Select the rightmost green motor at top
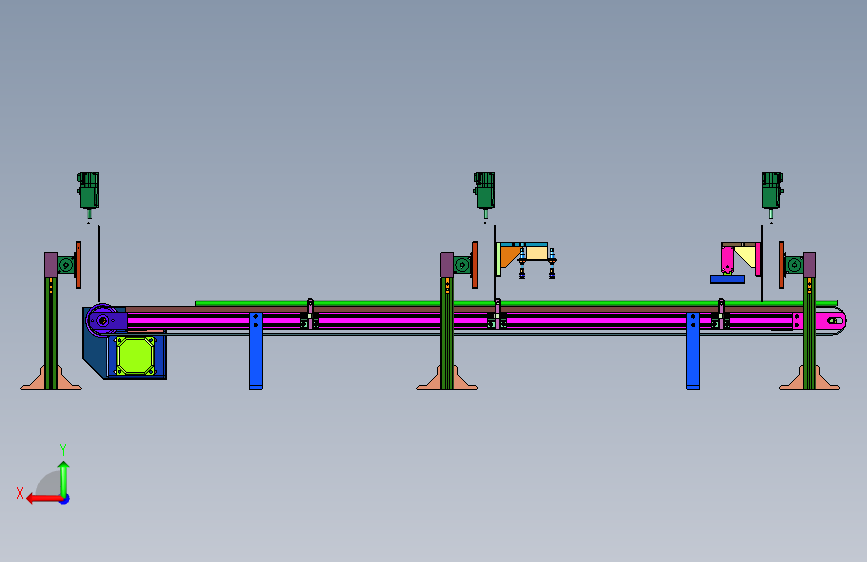The height and width of the screenshot is (562, 867). 772,191
